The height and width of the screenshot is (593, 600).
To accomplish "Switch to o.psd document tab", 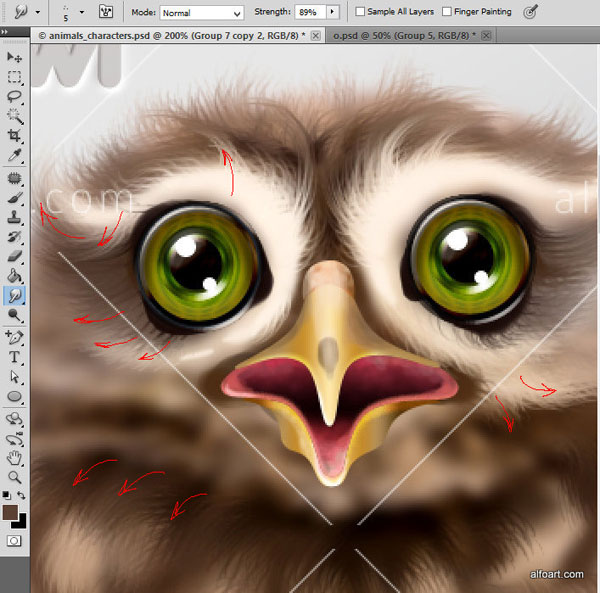I will tap(404, 36).
